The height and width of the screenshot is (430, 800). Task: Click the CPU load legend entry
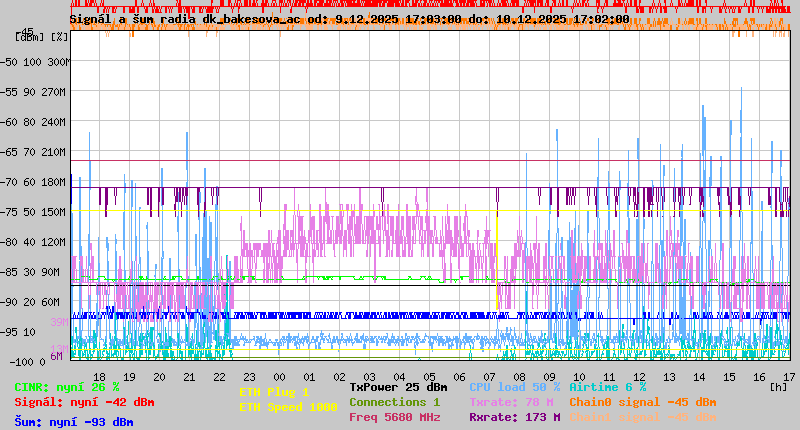coord(514,387)
